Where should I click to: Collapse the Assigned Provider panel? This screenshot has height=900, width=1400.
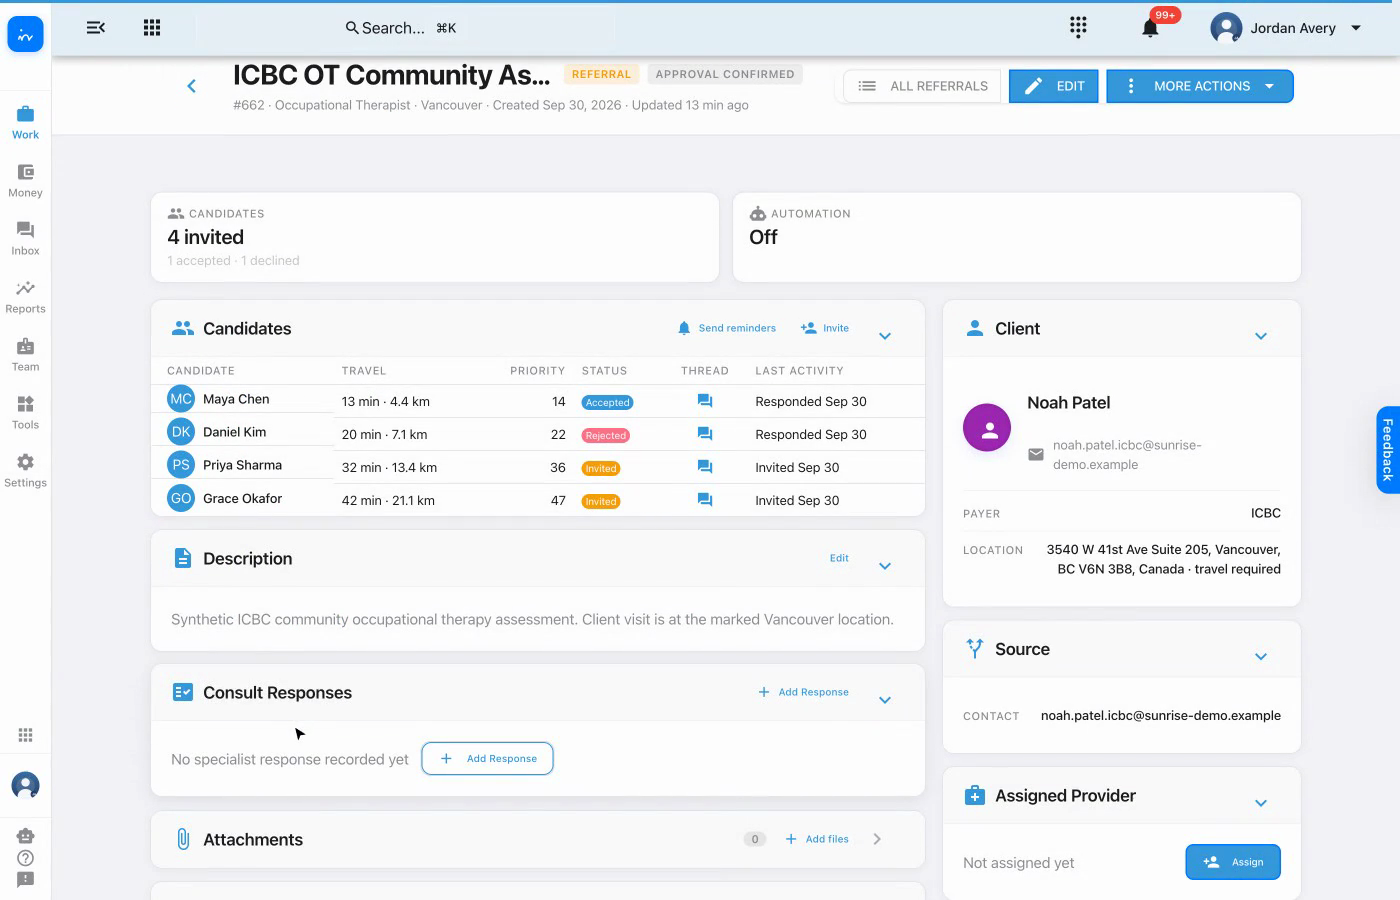click(1261, 803)
